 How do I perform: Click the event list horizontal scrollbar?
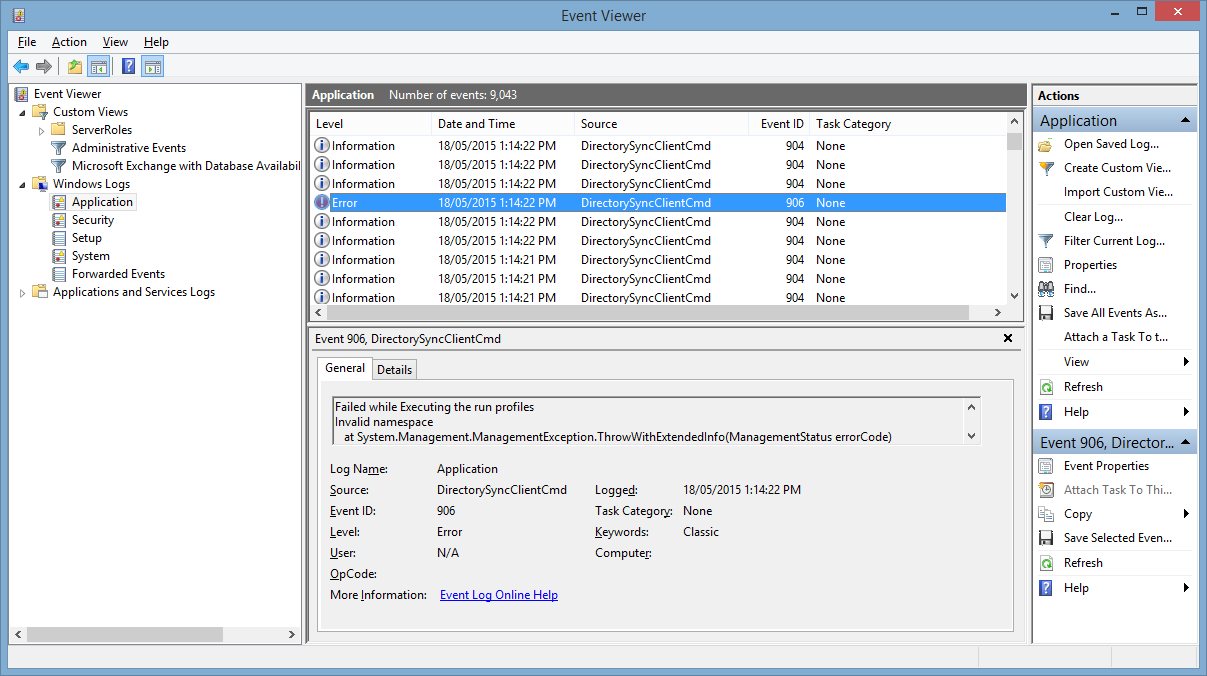(x=657, y=313)
